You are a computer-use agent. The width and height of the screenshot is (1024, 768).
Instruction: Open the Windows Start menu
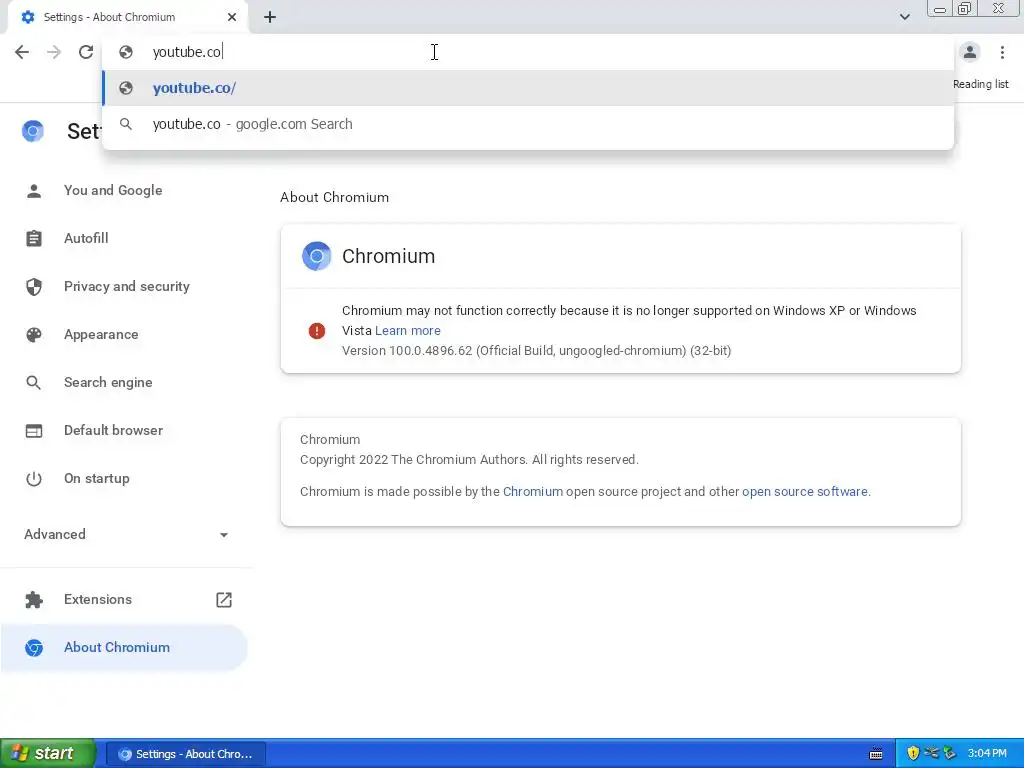click(48, 754)
